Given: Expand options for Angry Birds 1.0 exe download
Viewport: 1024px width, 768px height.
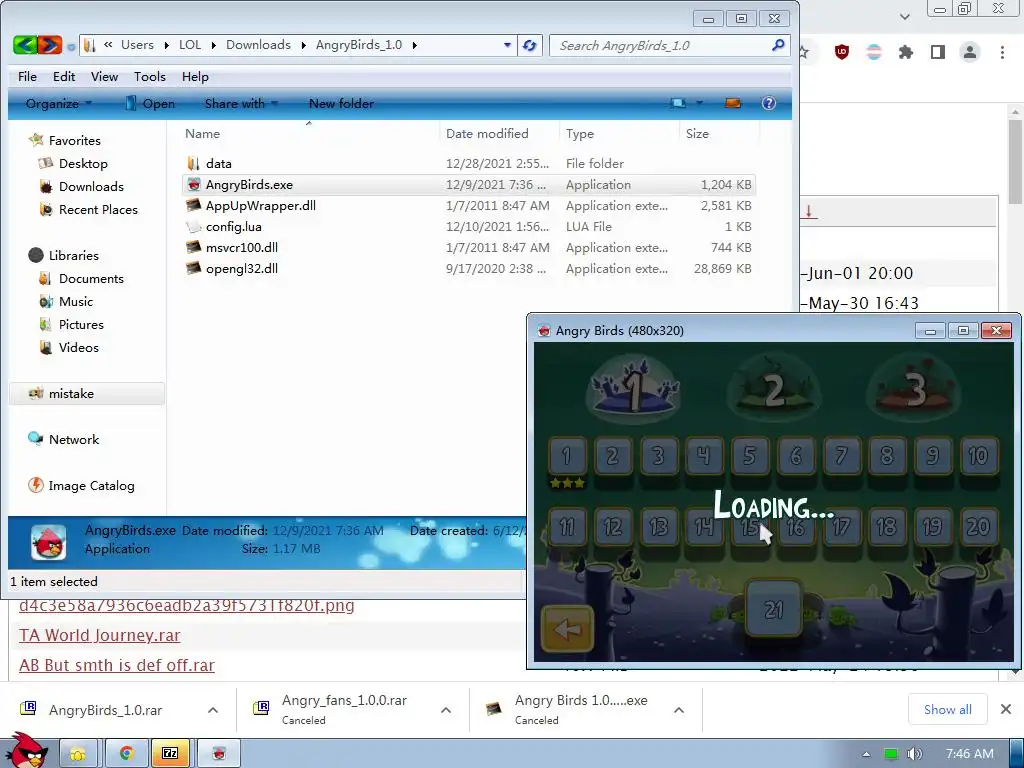Looking at the screenshot, I should [x=679, y=710].
